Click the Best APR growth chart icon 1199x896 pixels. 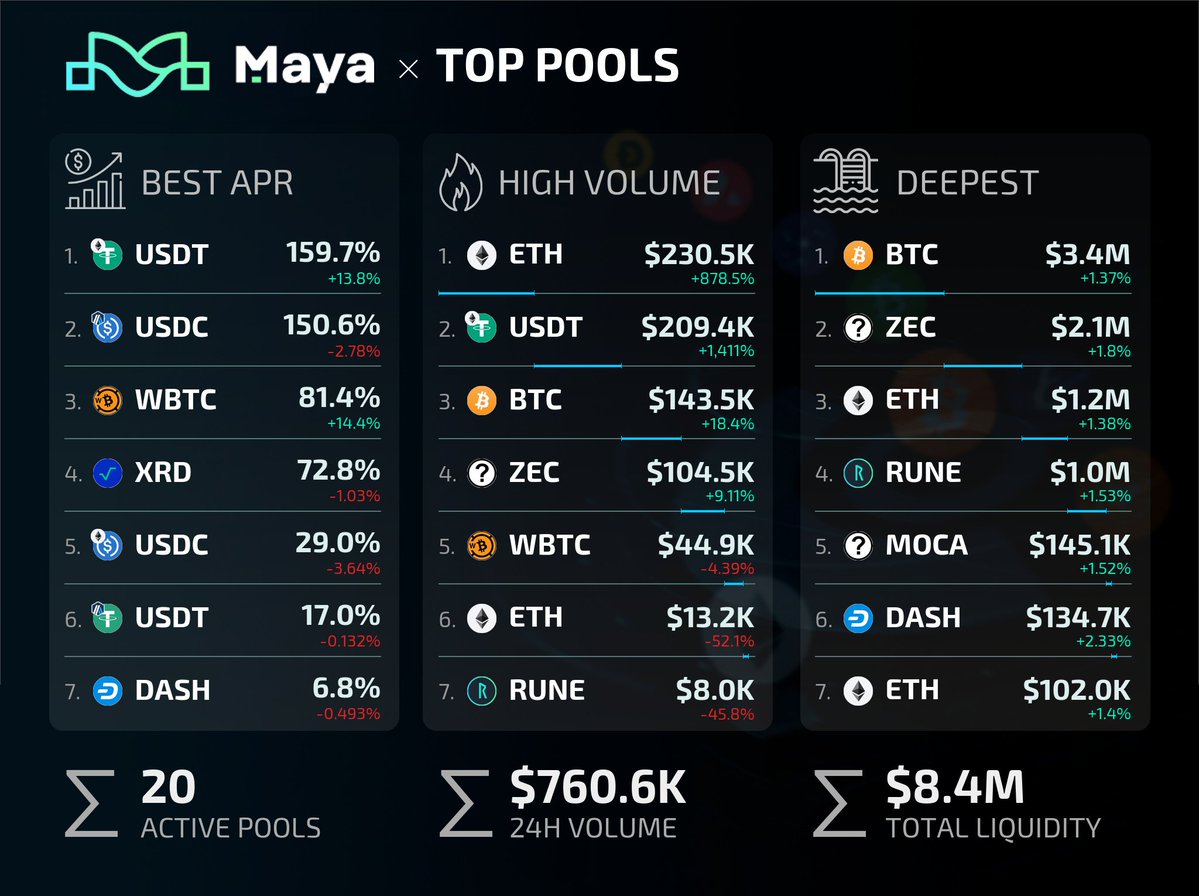pyautogui.click(x=95, y=180)
